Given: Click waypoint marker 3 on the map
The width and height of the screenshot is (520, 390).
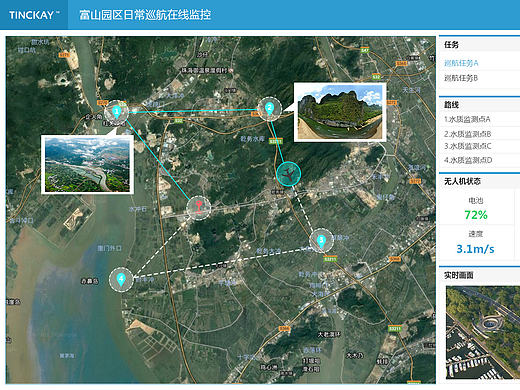Looking at the screenshot, I should point(321,241).
